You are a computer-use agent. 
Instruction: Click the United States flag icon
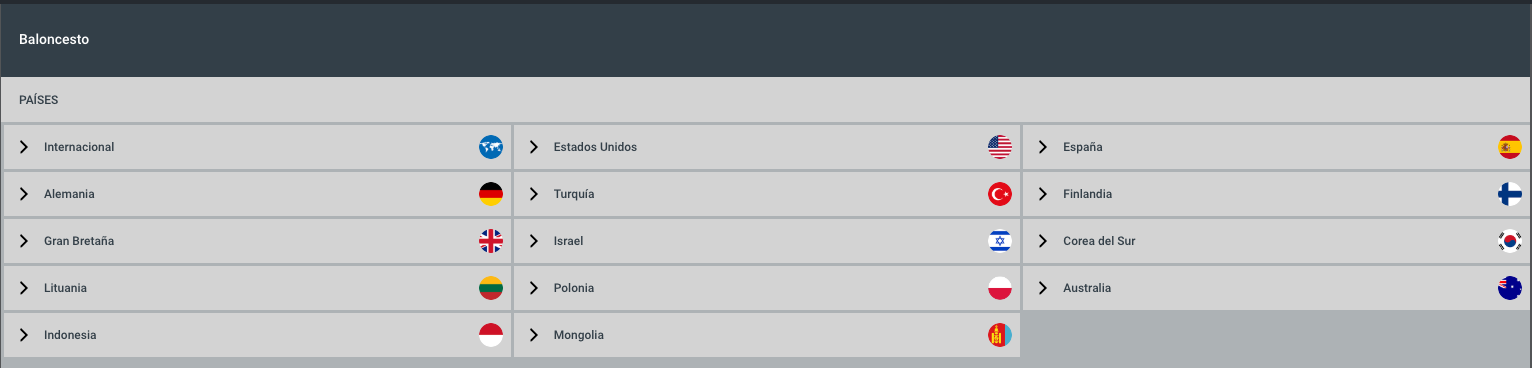(1000, 147)
